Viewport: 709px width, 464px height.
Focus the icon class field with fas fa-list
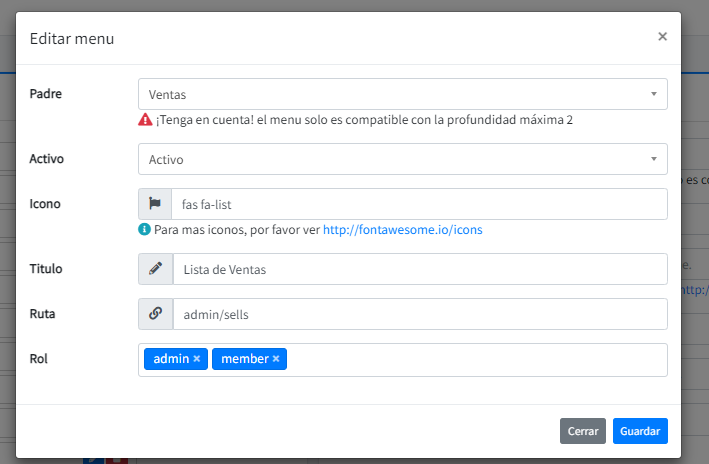click(419, 204)
